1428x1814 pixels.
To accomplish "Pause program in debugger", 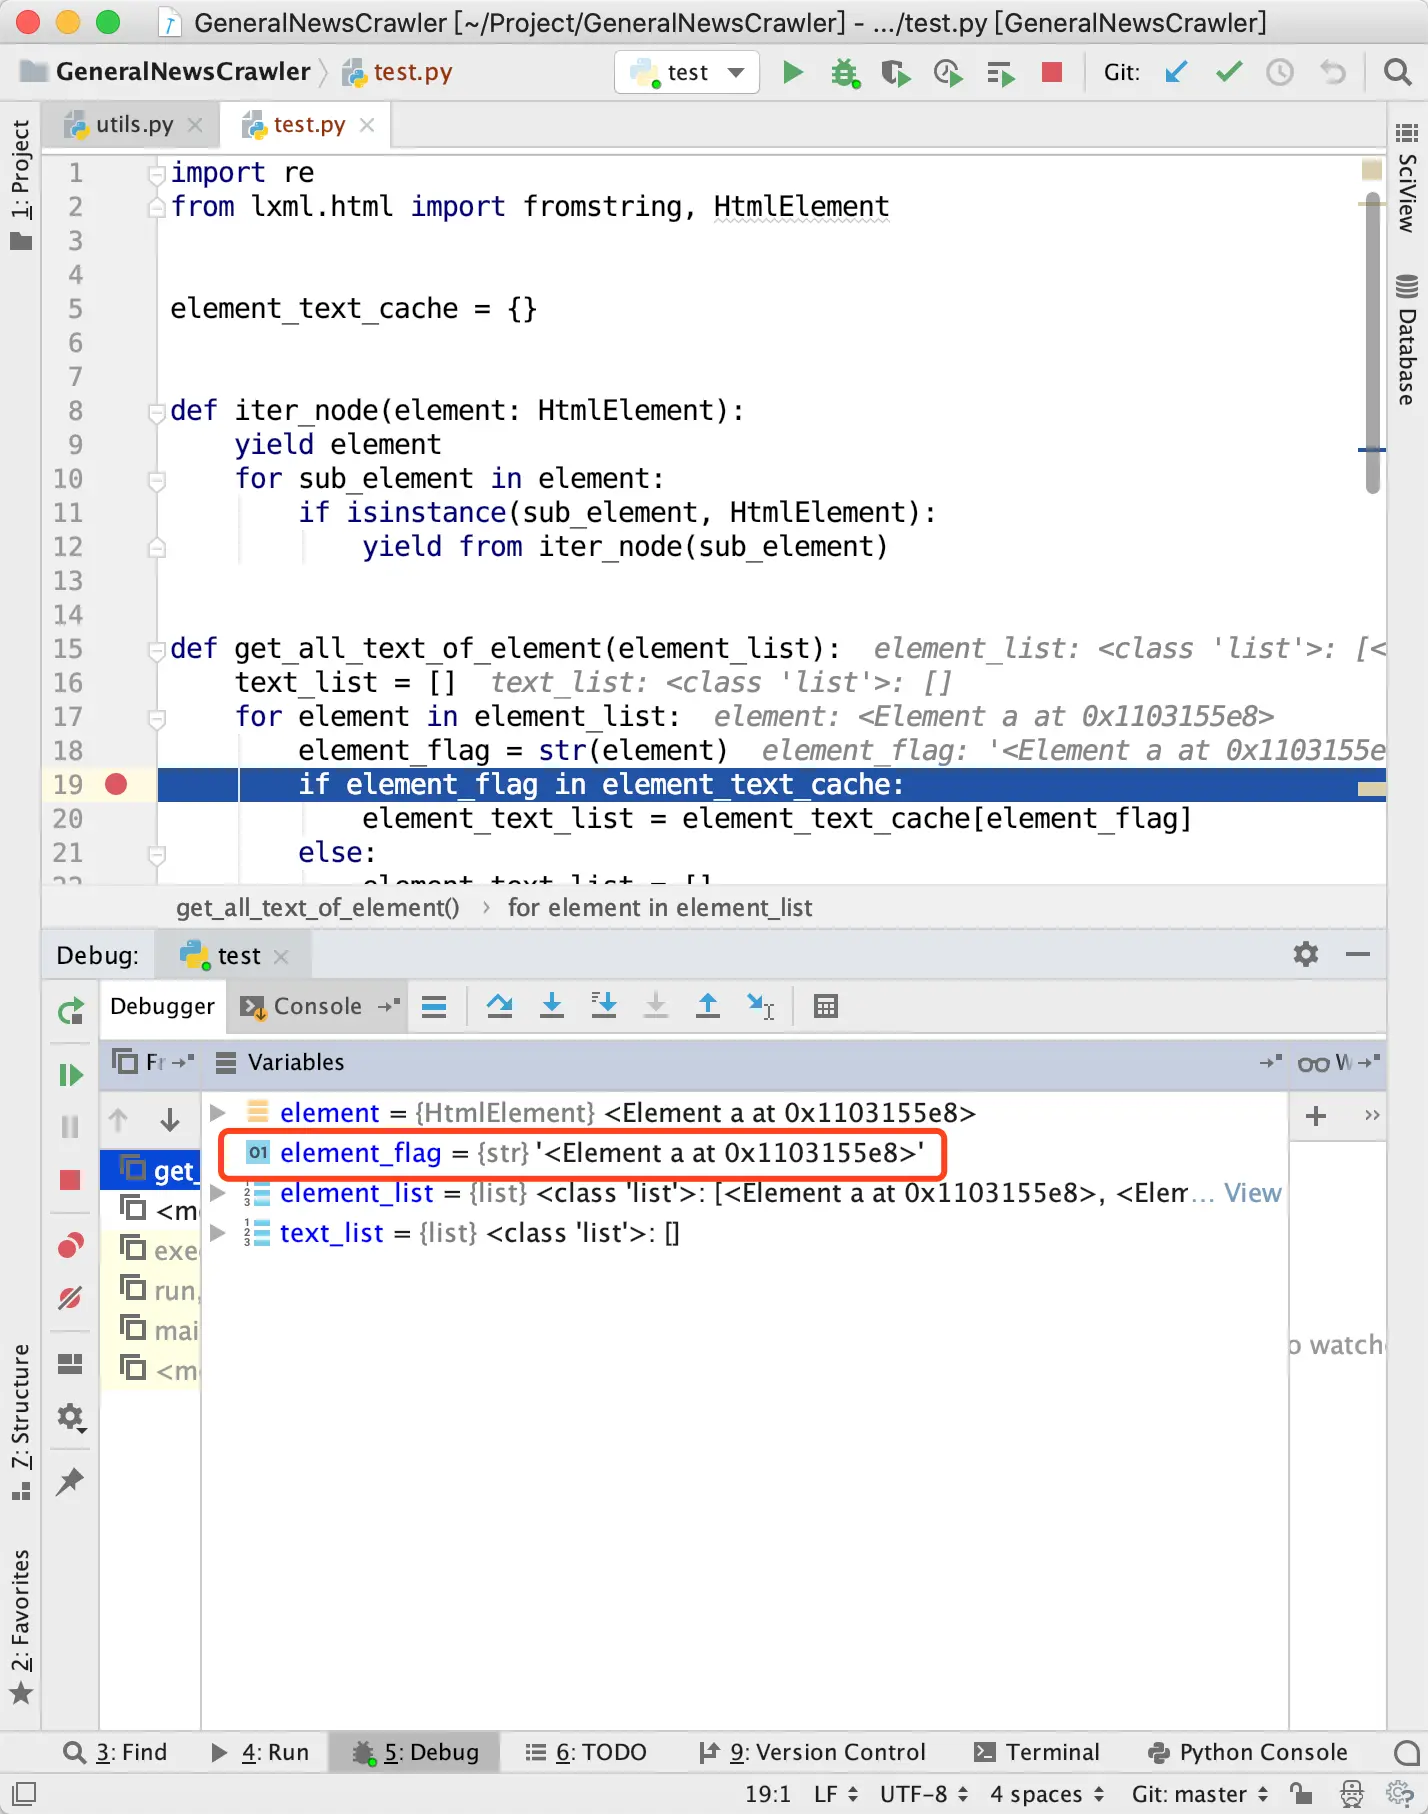I will point(70,1127).
